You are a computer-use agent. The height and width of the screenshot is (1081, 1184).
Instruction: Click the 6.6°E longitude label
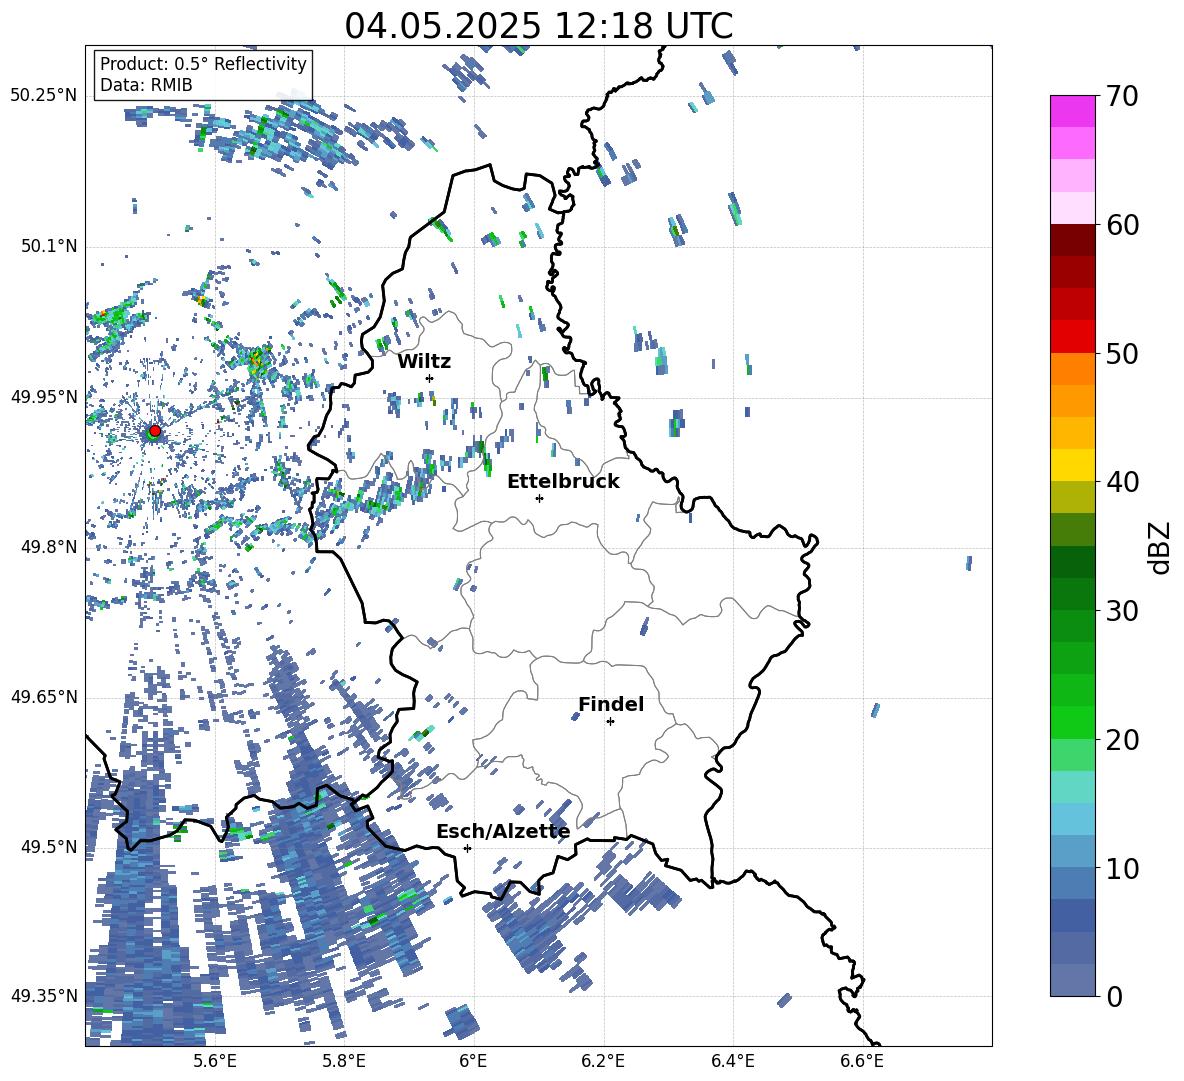coord(862,1061)
